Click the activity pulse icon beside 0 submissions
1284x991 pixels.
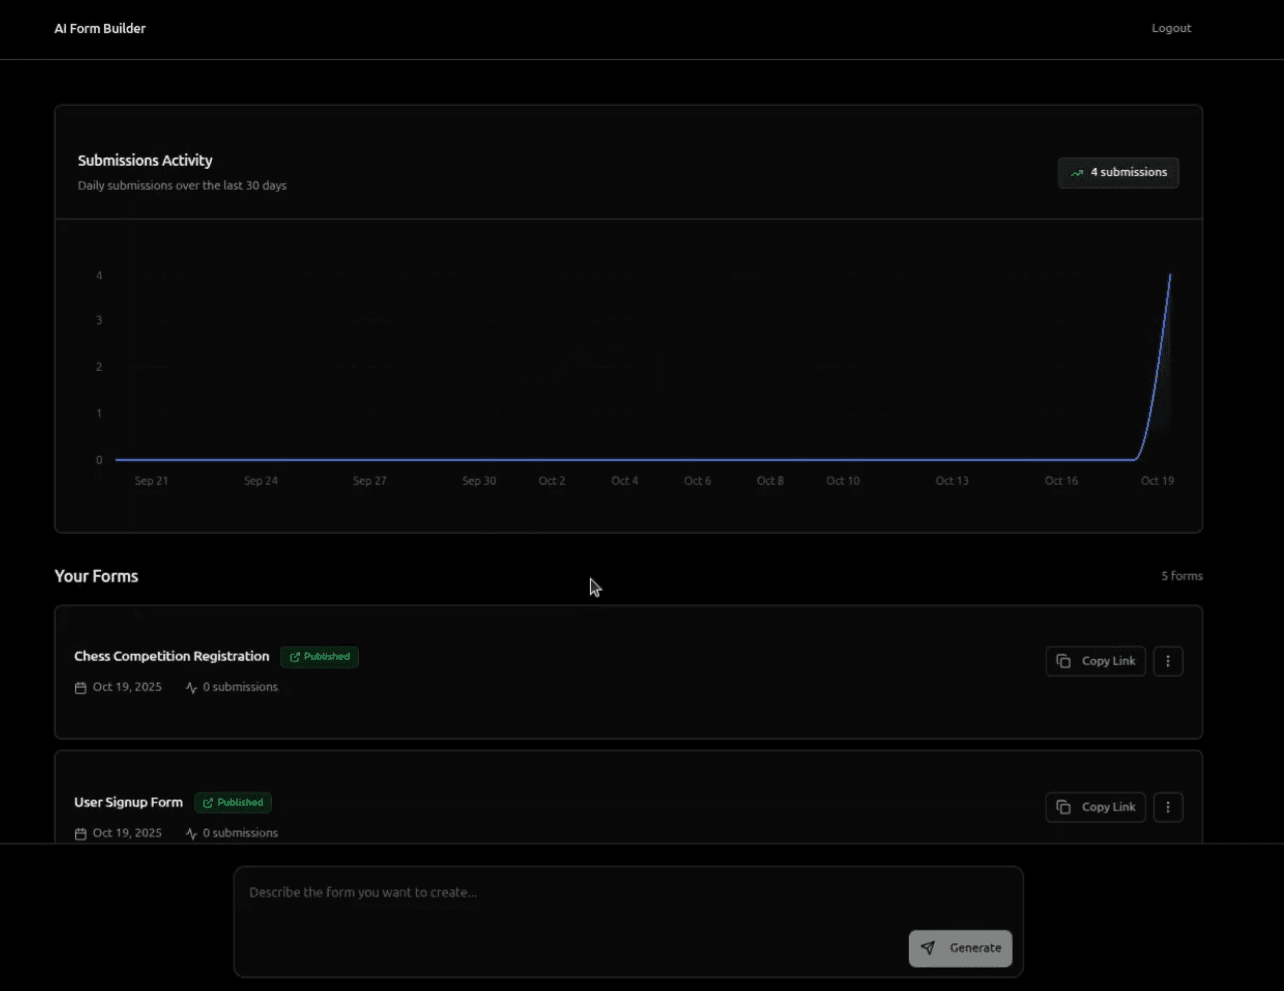pyautogui.click(x=191, y=687)
